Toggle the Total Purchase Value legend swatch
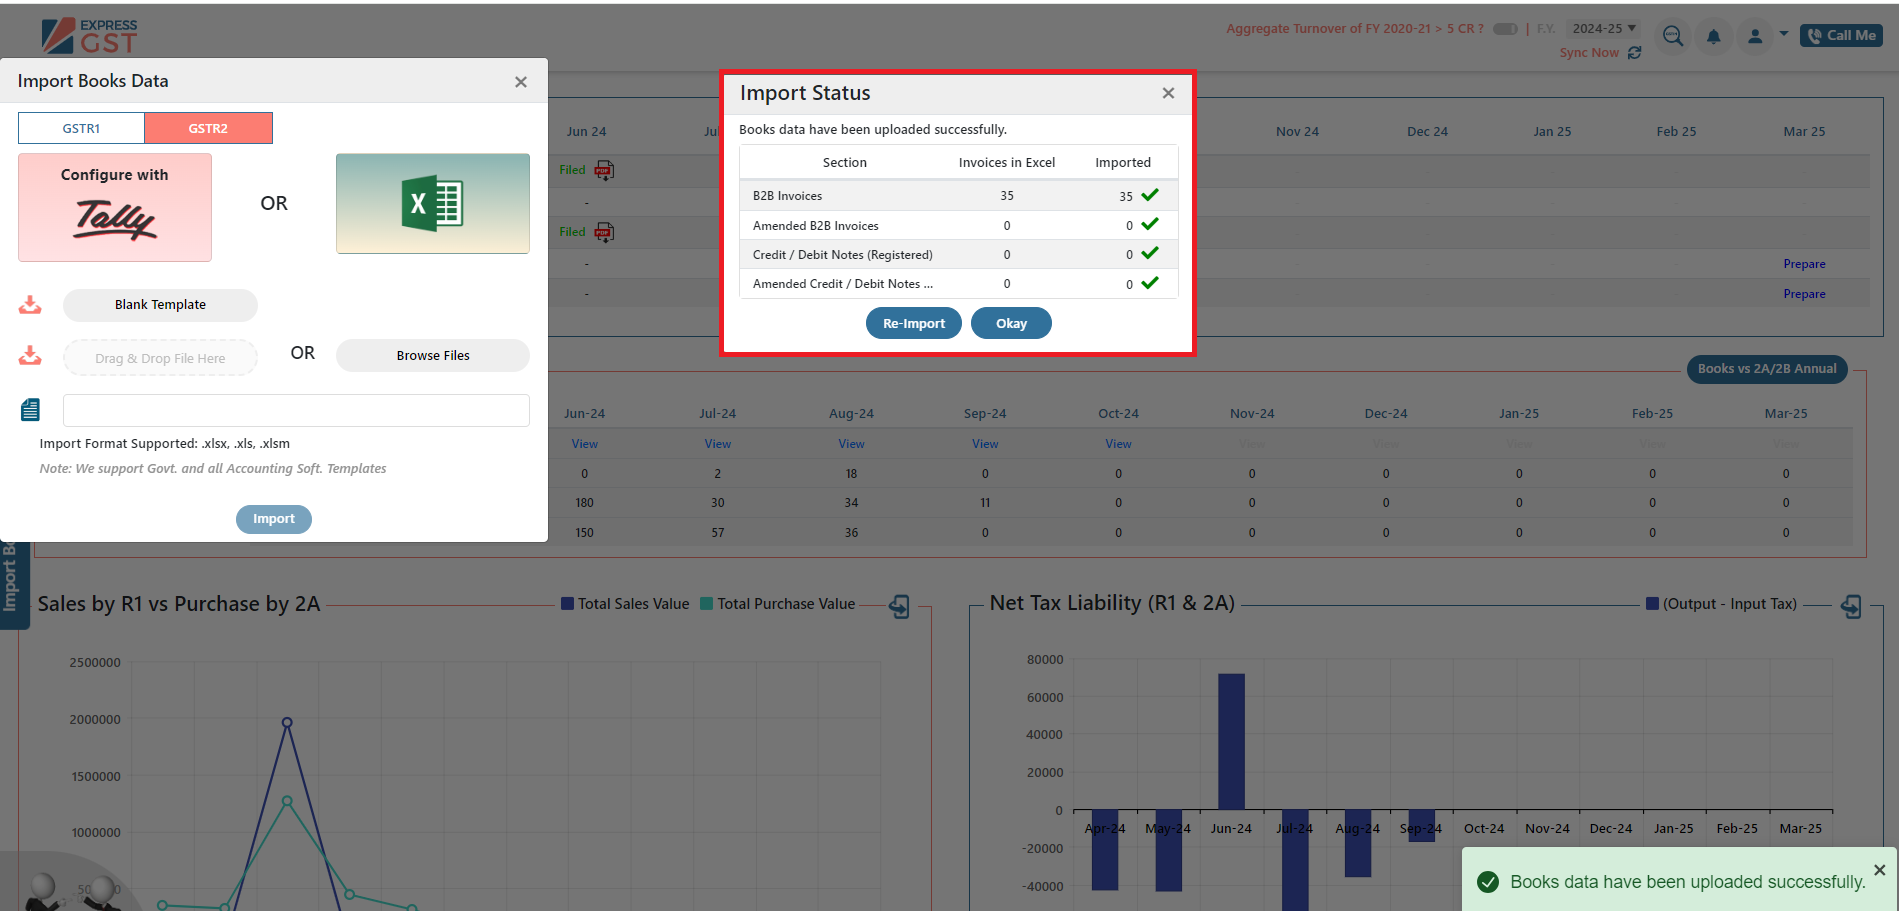 tap(706, 603)
